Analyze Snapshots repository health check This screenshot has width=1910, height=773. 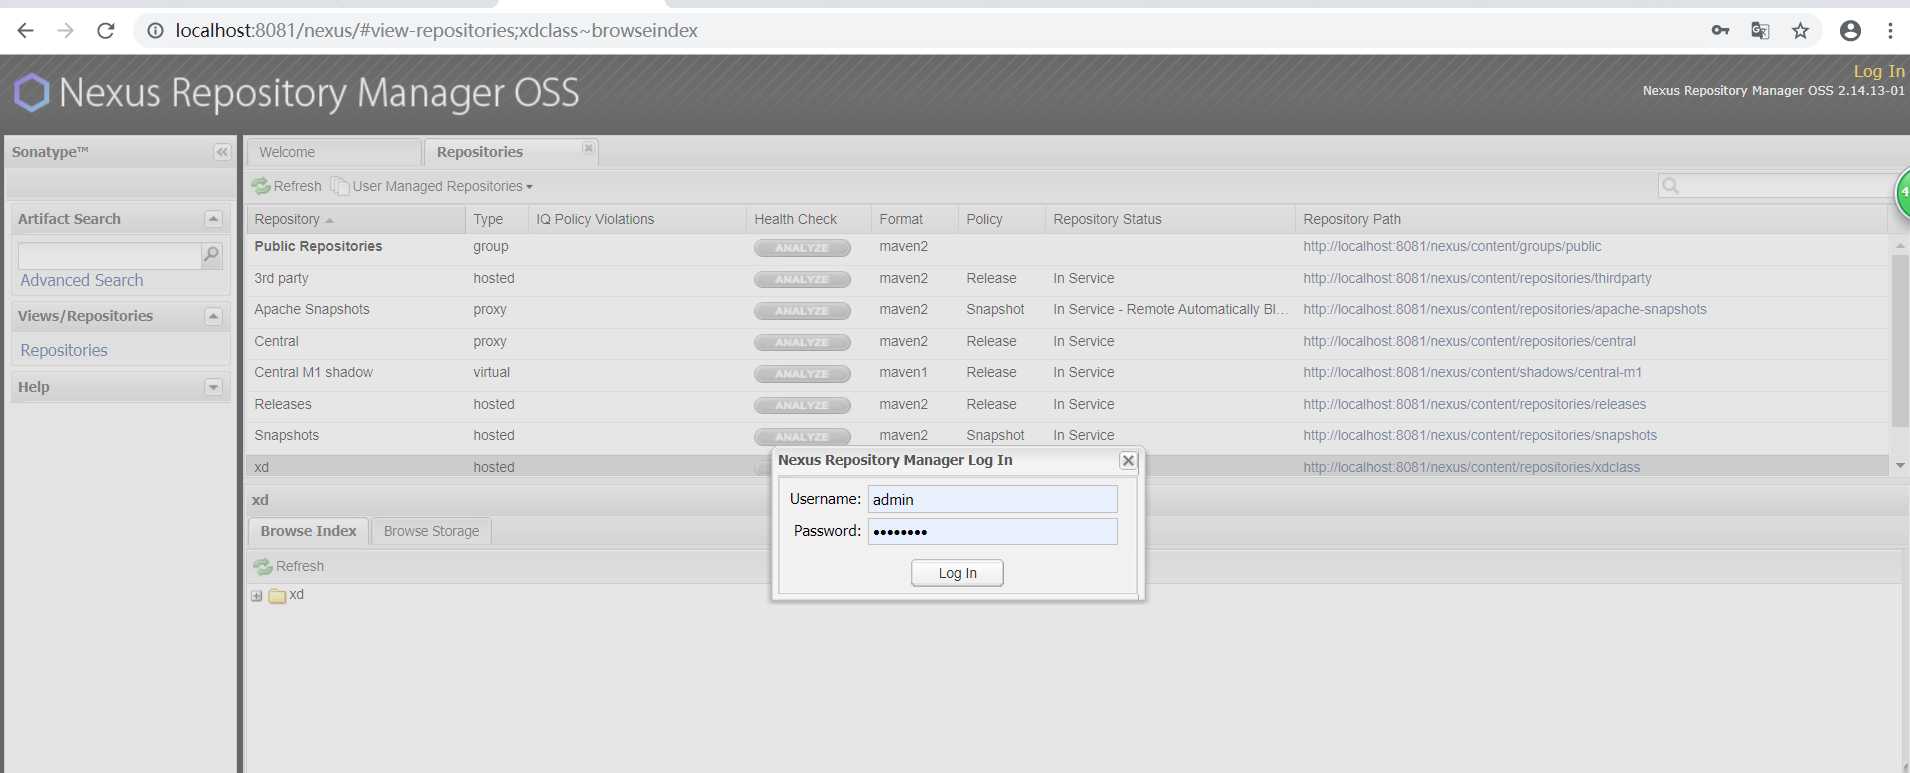[x=802, y=437]
